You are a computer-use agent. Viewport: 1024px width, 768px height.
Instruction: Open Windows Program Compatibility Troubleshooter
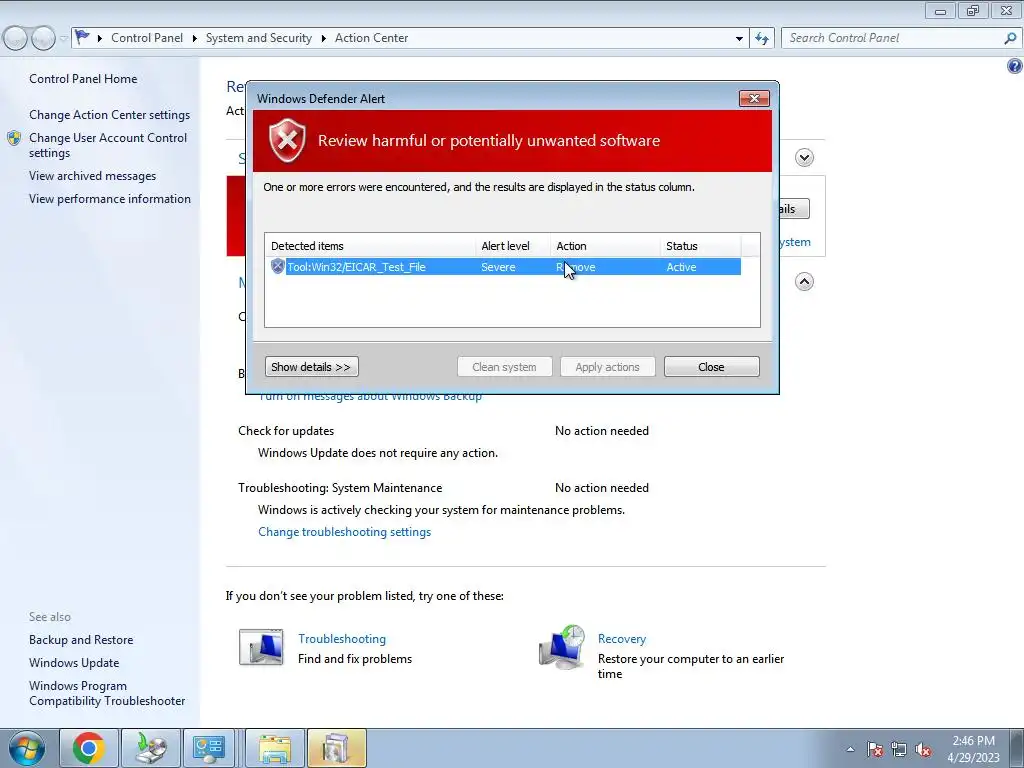106,693
